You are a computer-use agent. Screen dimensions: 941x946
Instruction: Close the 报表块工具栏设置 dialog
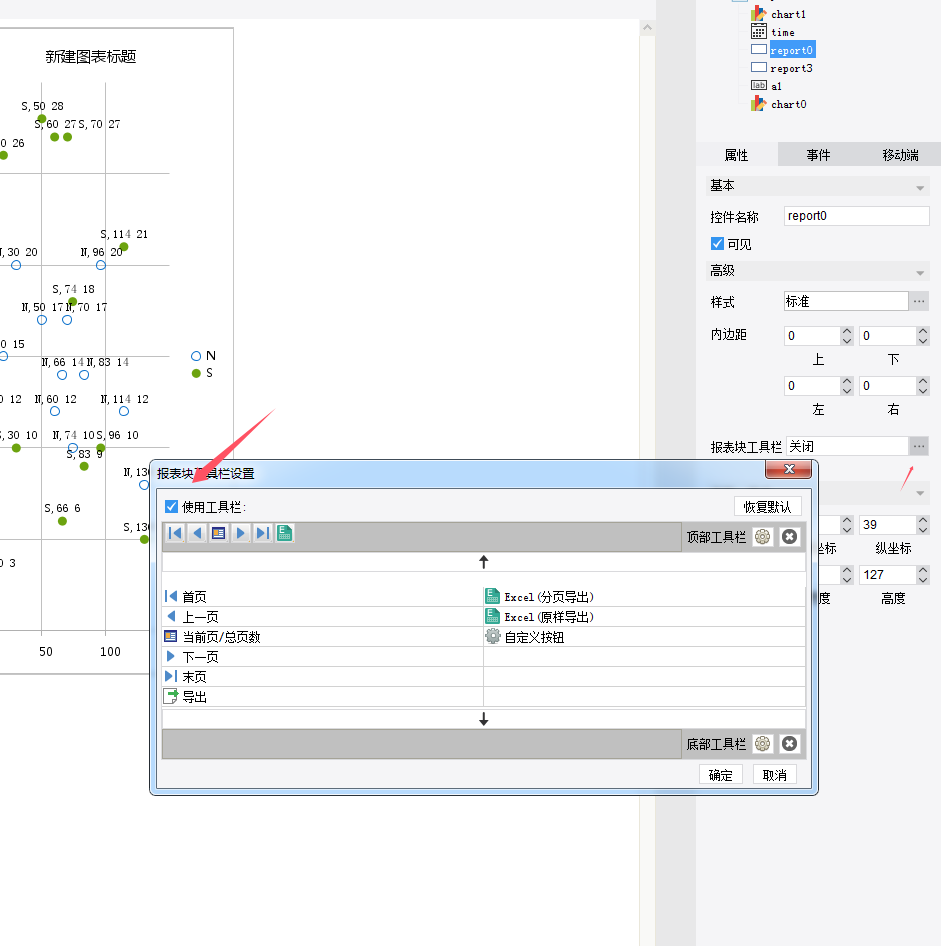(789, 469)
